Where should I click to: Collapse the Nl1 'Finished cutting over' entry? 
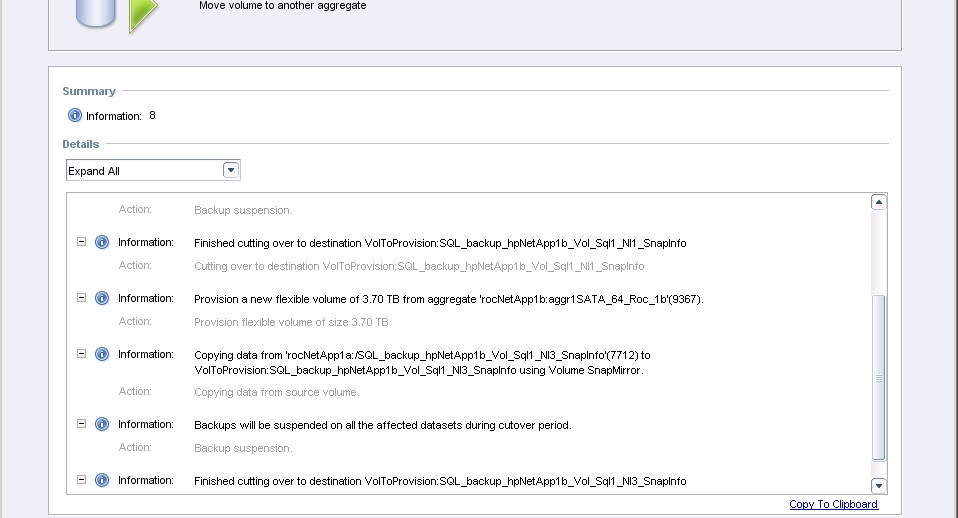click(82, 242)
